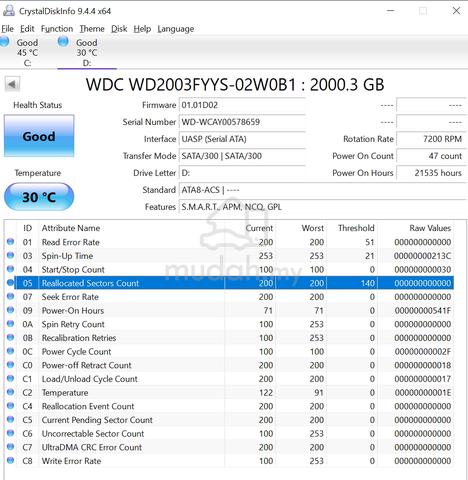
Task: Go to previous disk with left arrow
Action: pos(12,84)
